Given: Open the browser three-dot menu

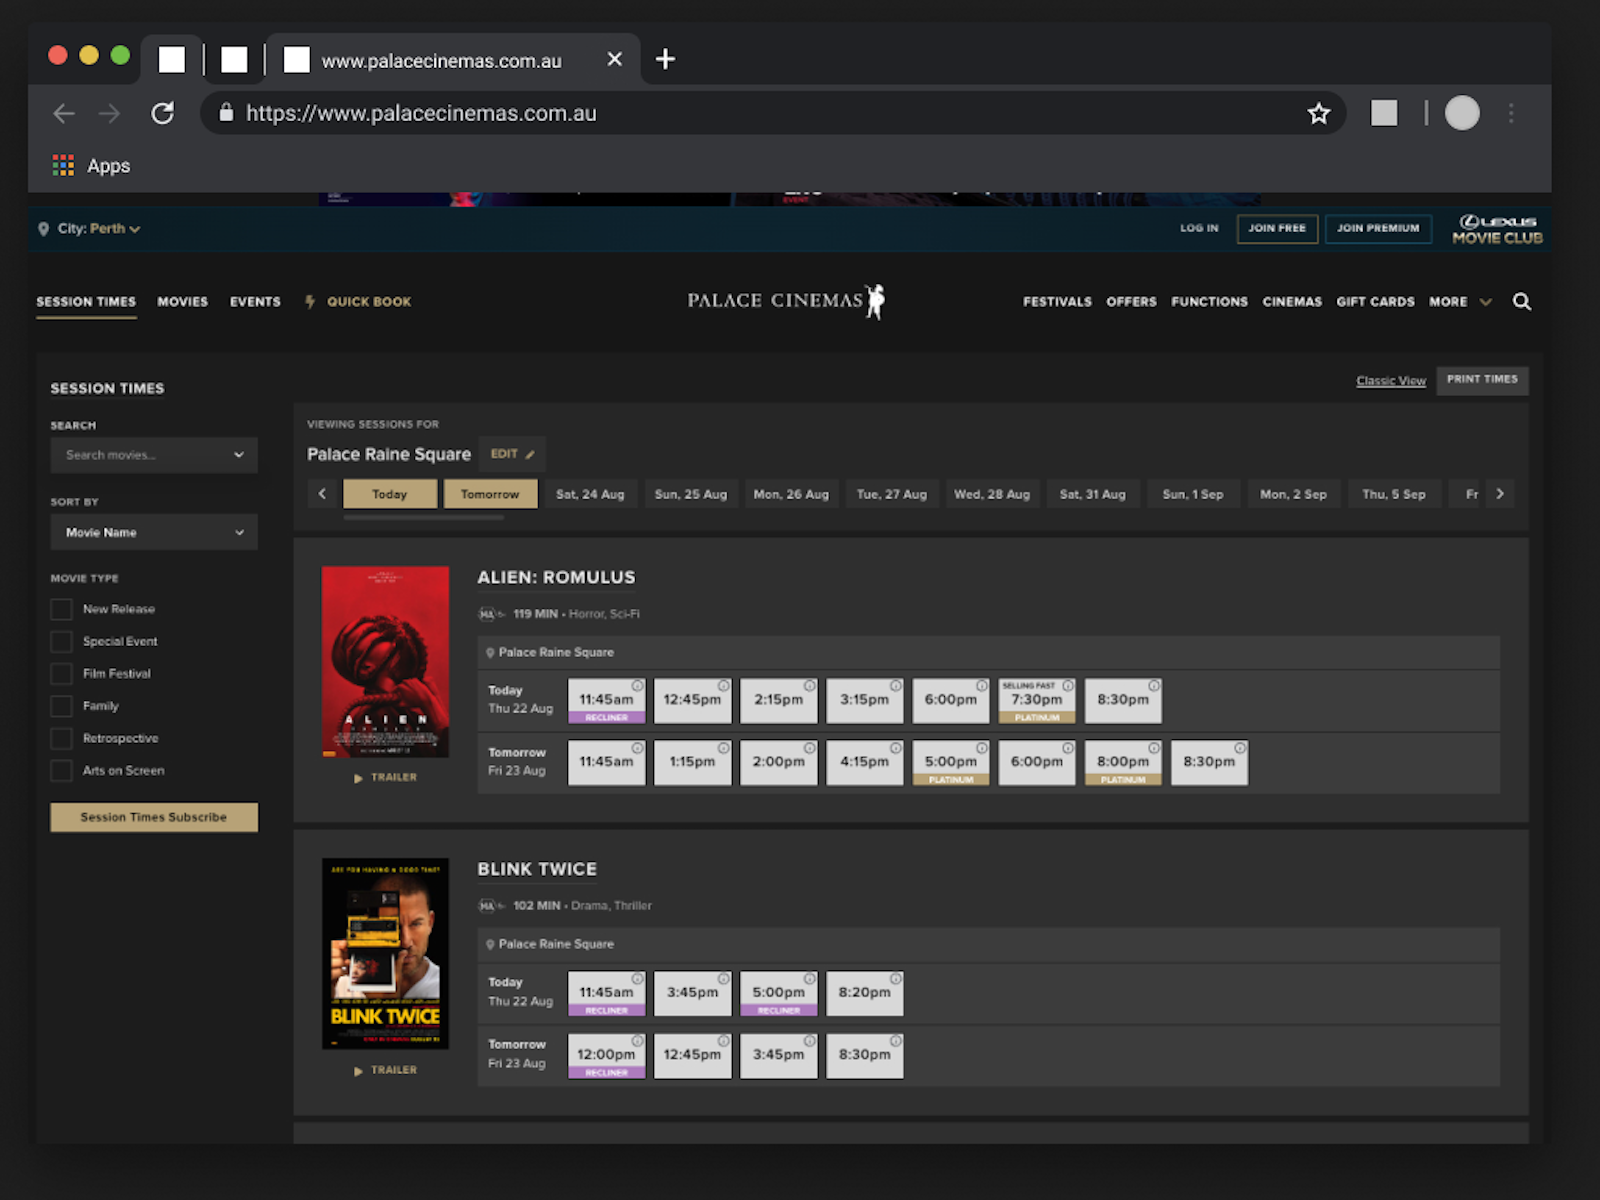Looking at the screenshot, I should tap(1511, 114).
